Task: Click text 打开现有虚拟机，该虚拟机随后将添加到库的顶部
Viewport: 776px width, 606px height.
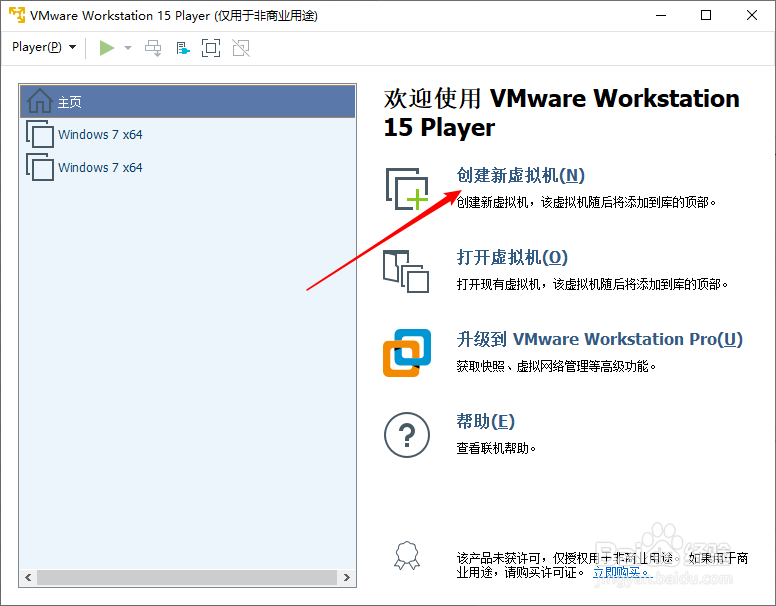Action: (x=592, y=285)
